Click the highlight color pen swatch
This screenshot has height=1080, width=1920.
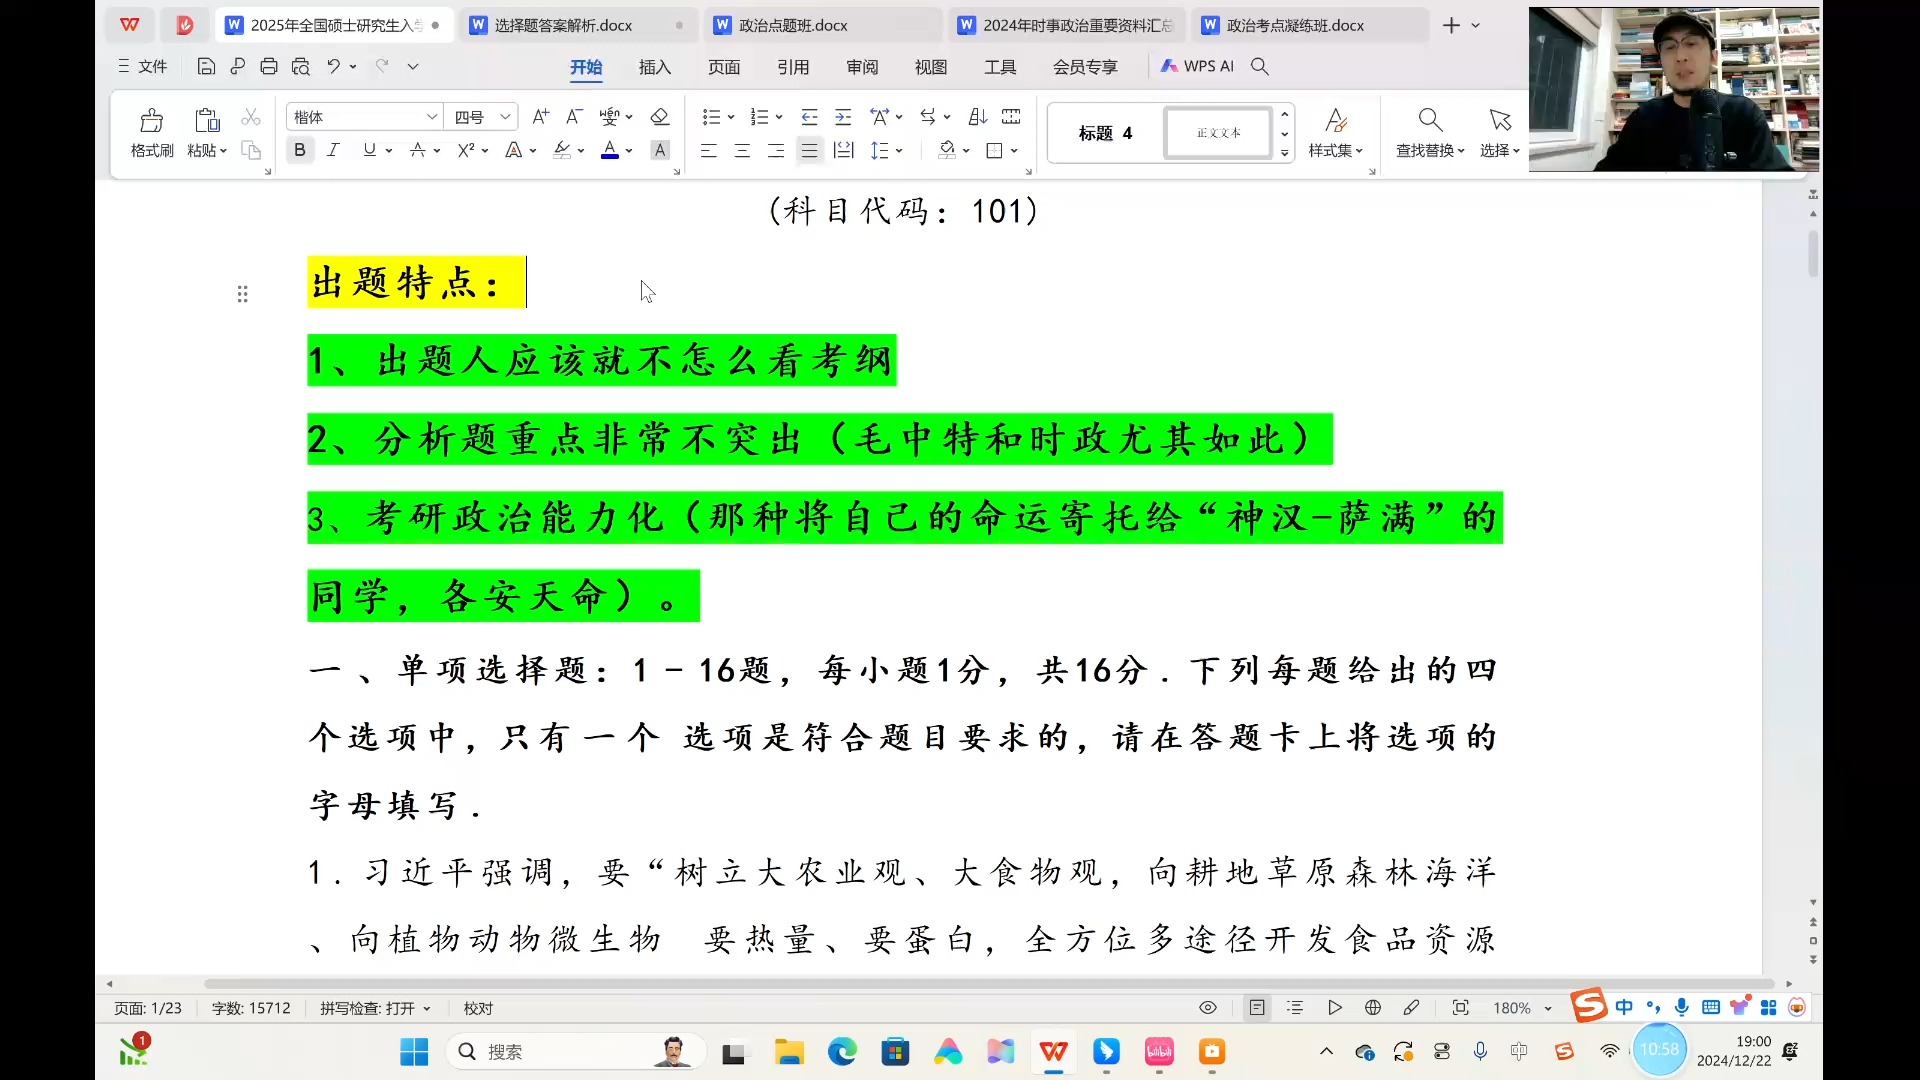click(x=562, y=150)
